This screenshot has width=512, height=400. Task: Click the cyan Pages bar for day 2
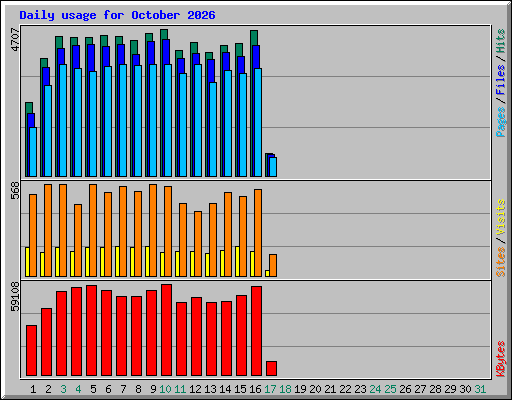[x=48, y=131]
